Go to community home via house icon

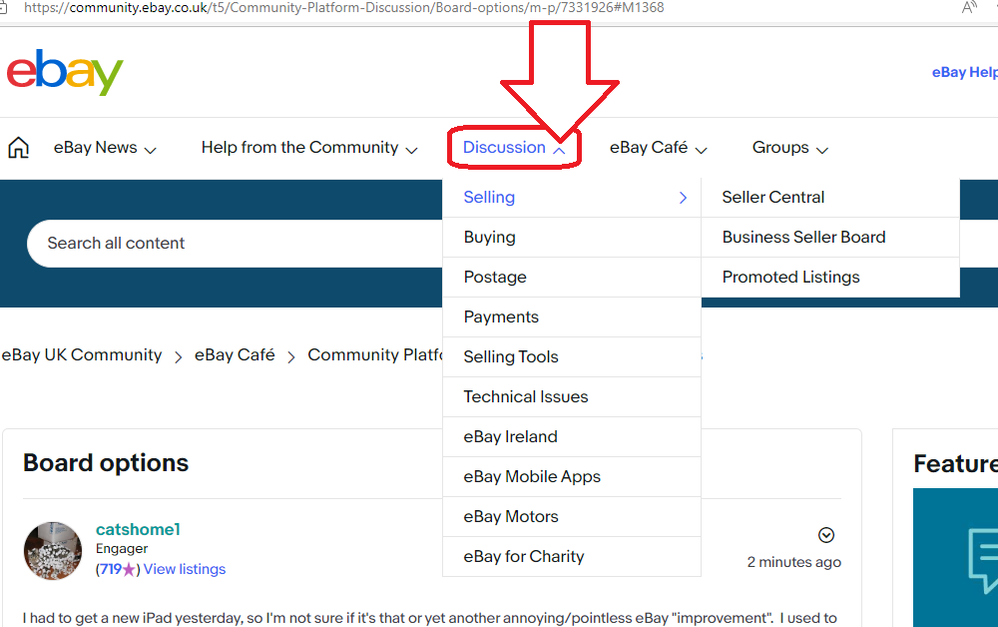coord(18,148)
